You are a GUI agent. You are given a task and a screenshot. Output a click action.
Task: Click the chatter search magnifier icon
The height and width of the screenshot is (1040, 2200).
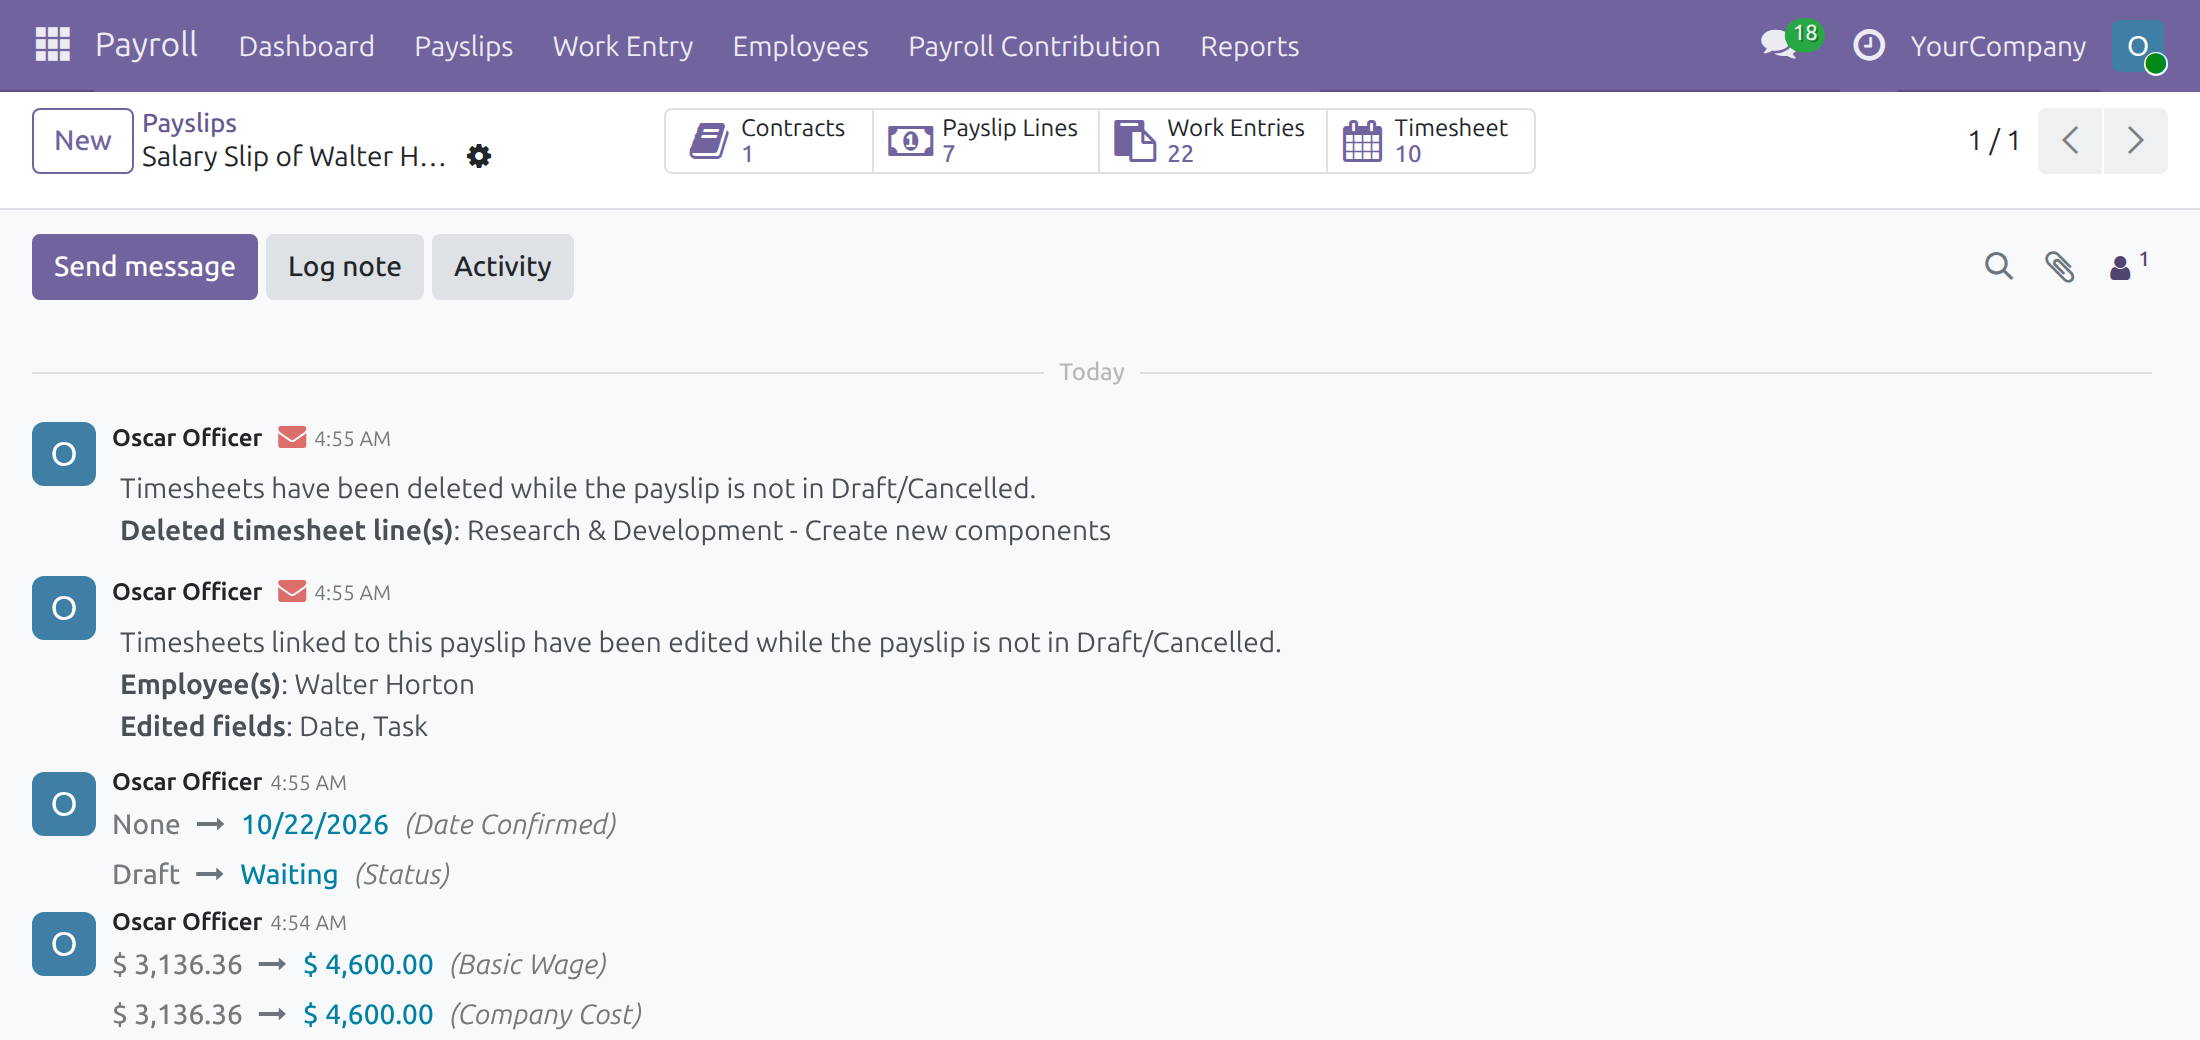1998,266
